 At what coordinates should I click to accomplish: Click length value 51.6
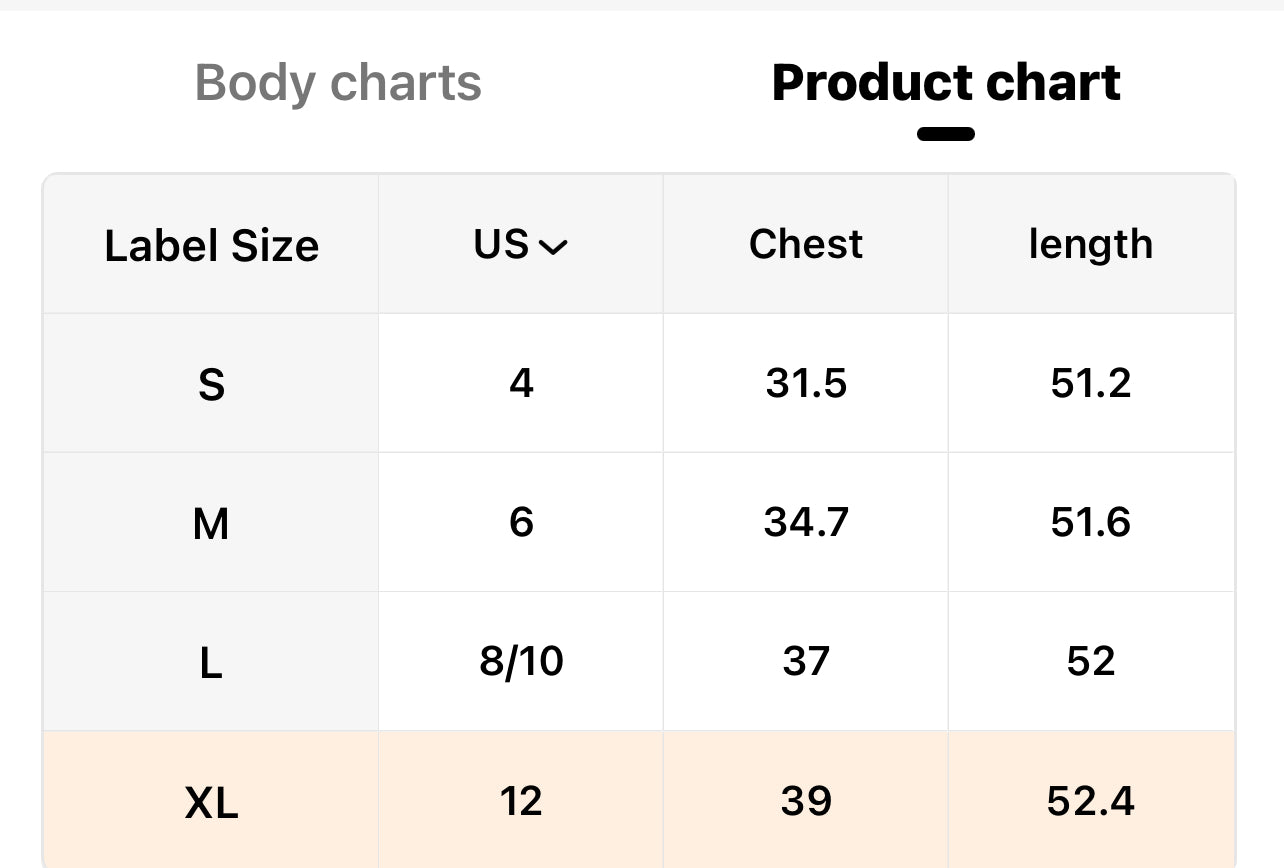coord(1090,522)
